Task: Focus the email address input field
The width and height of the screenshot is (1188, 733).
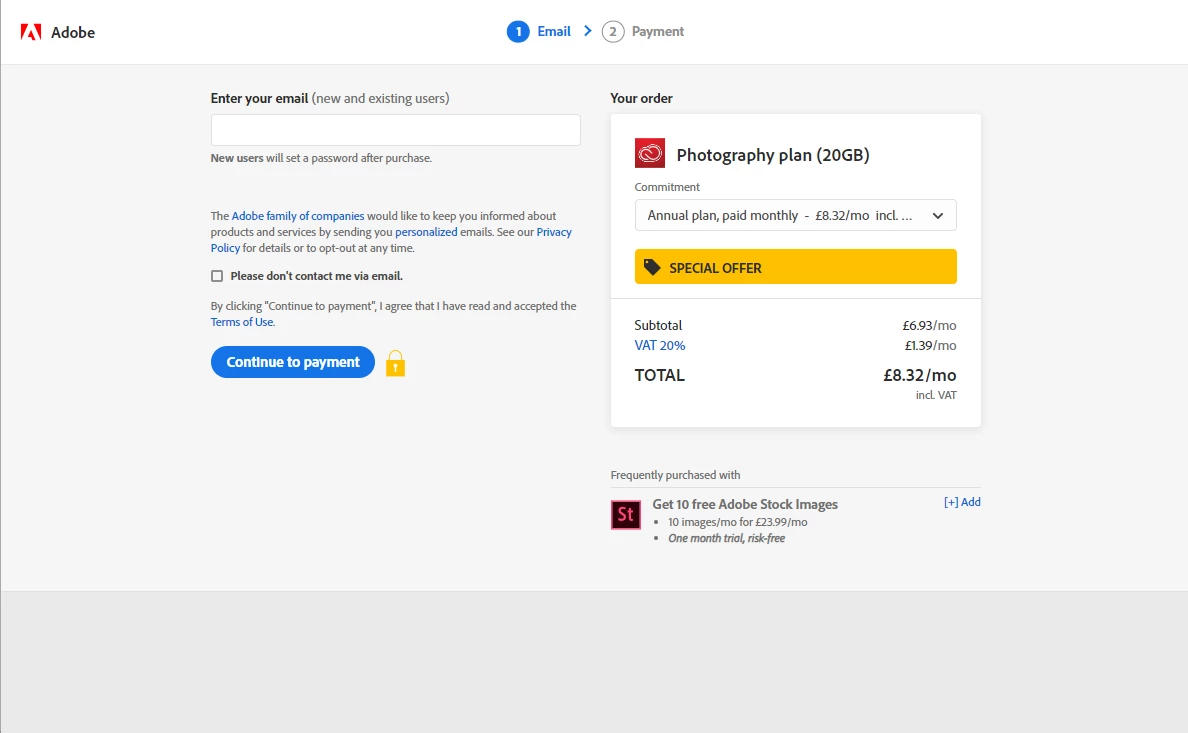Action: 395,130
